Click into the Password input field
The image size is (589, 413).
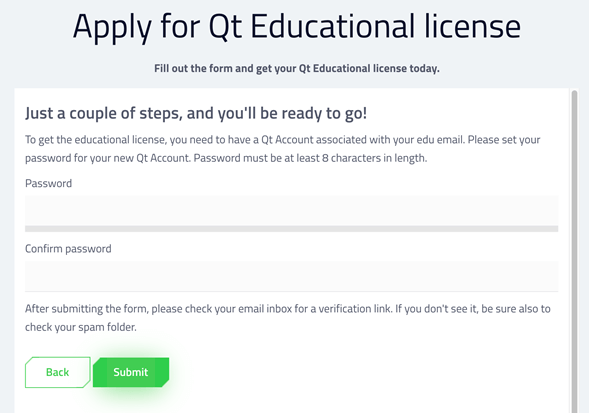(291, 210)
